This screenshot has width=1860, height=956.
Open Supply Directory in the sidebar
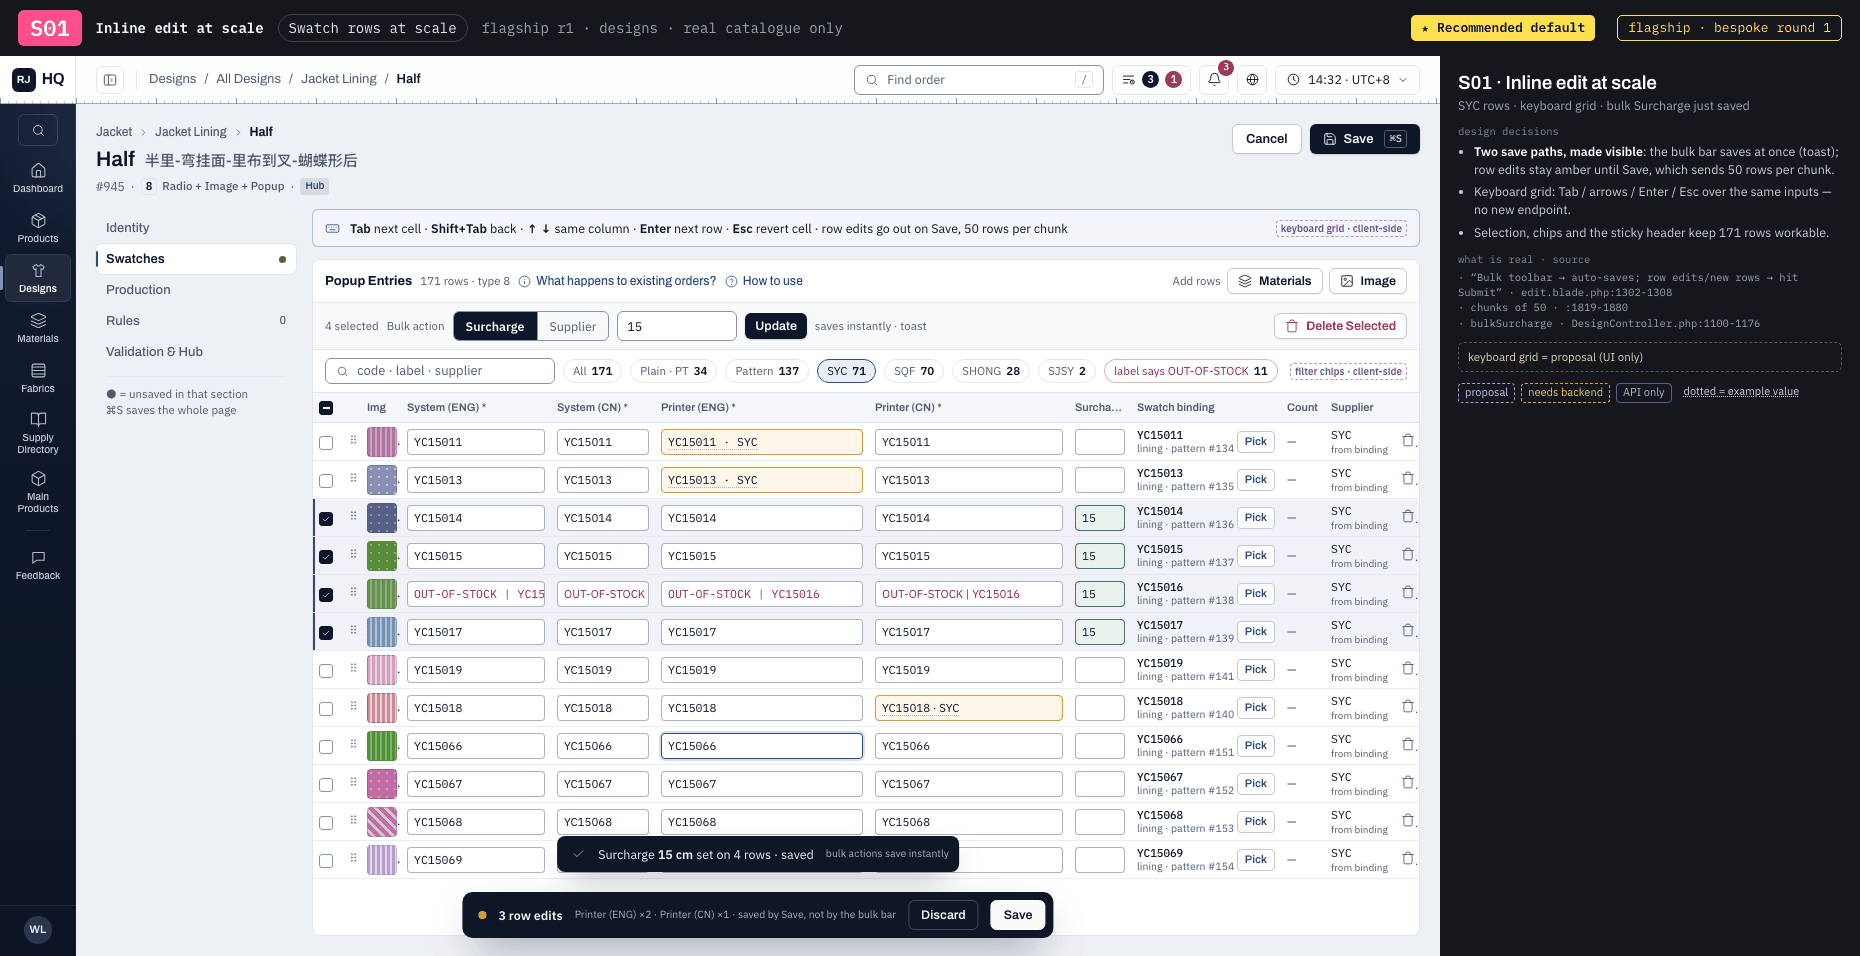pyautogui.click(x=38, y=432)
